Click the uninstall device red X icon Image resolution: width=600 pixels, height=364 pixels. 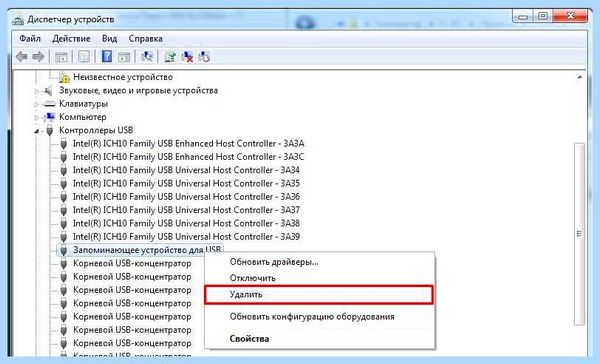coord(187,57)
